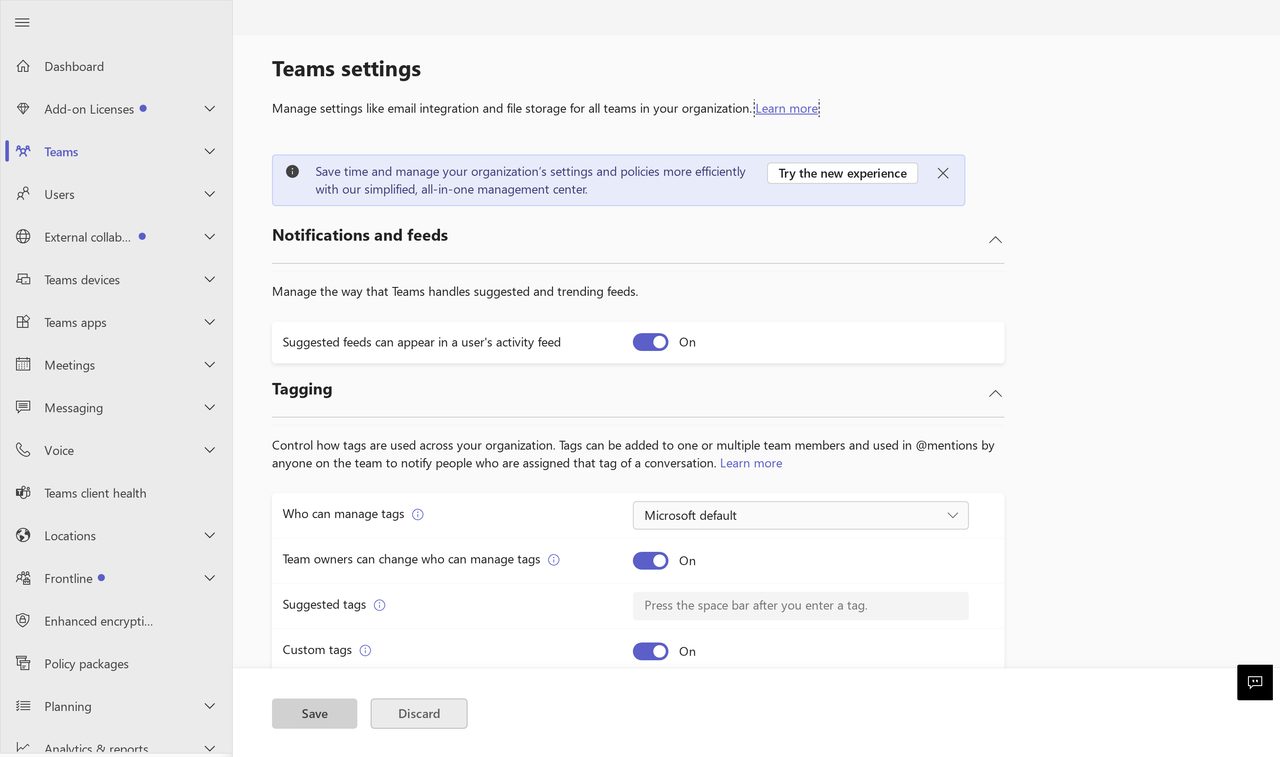Screen dimensions: 1280x757
Task: Click the Enhanced encryption shield icon
Action: pos(23,621)
